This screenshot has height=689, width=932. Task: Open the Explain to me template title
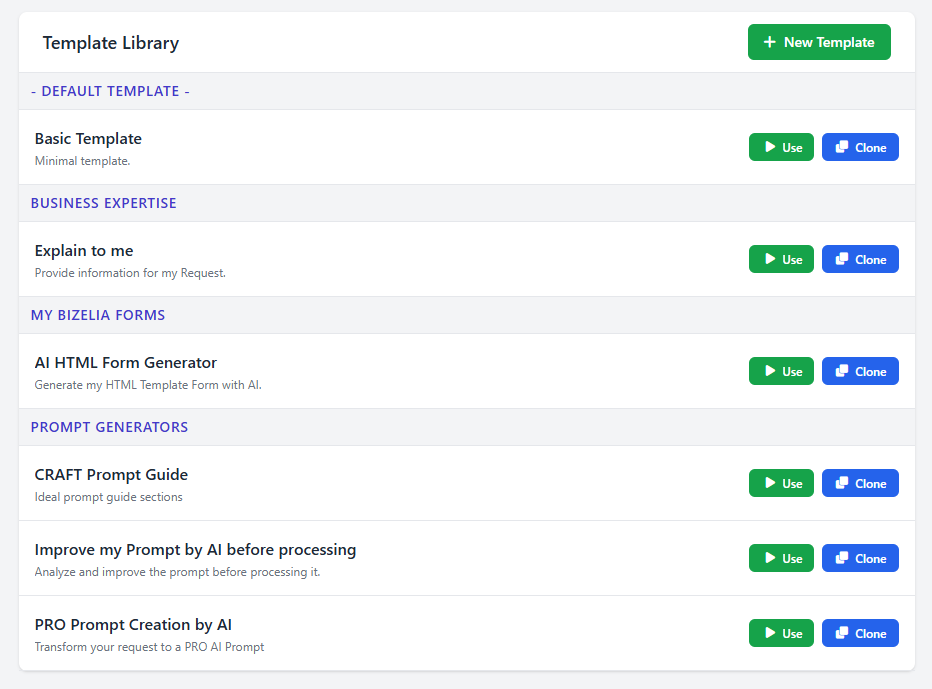point(84,251)
